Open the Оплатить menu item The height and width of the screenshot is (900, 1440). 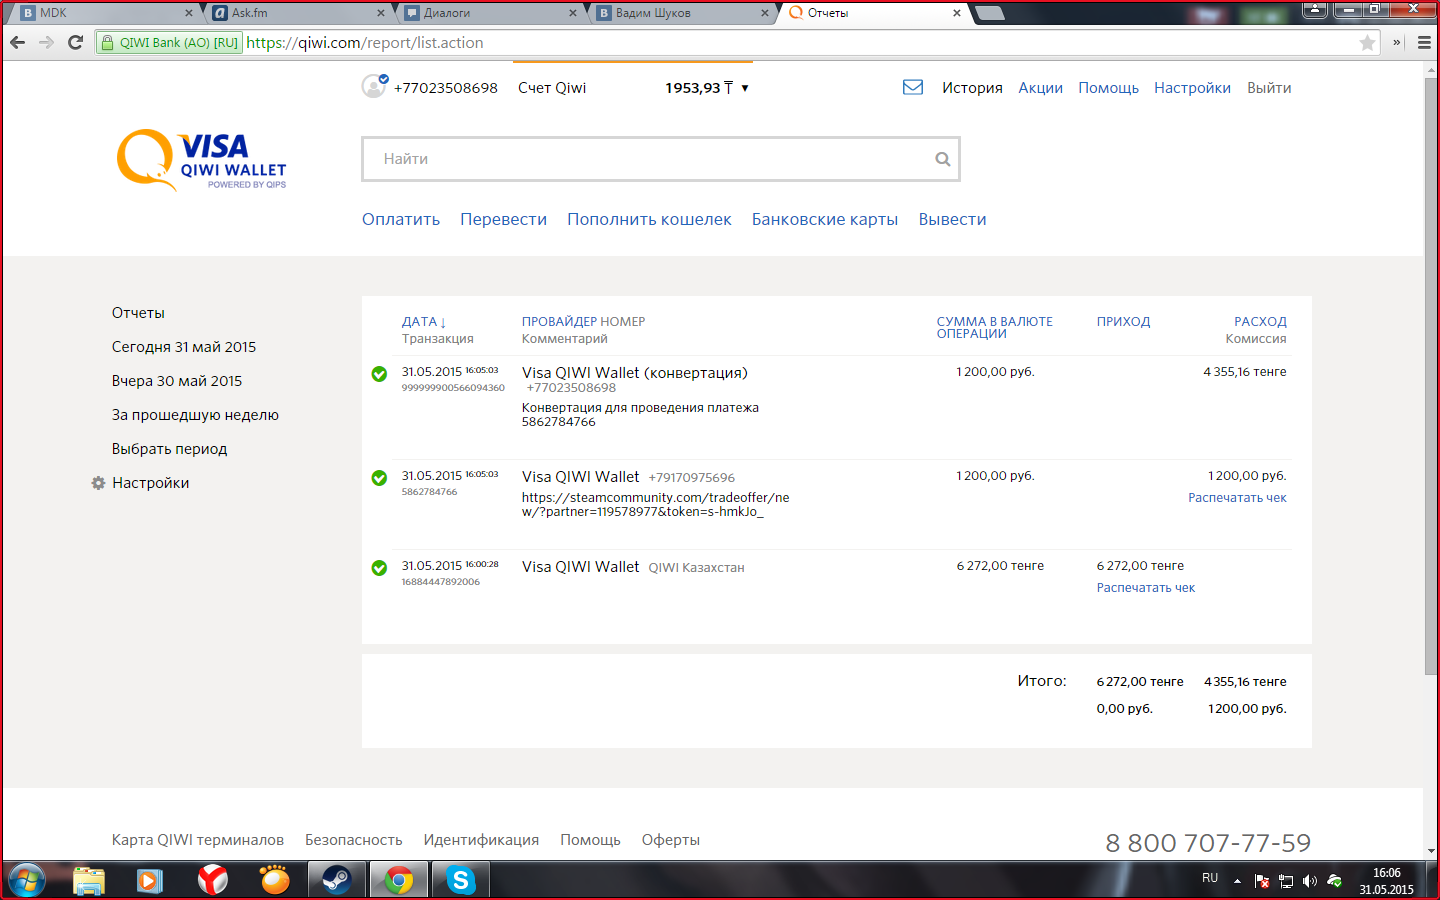point(401,220)
